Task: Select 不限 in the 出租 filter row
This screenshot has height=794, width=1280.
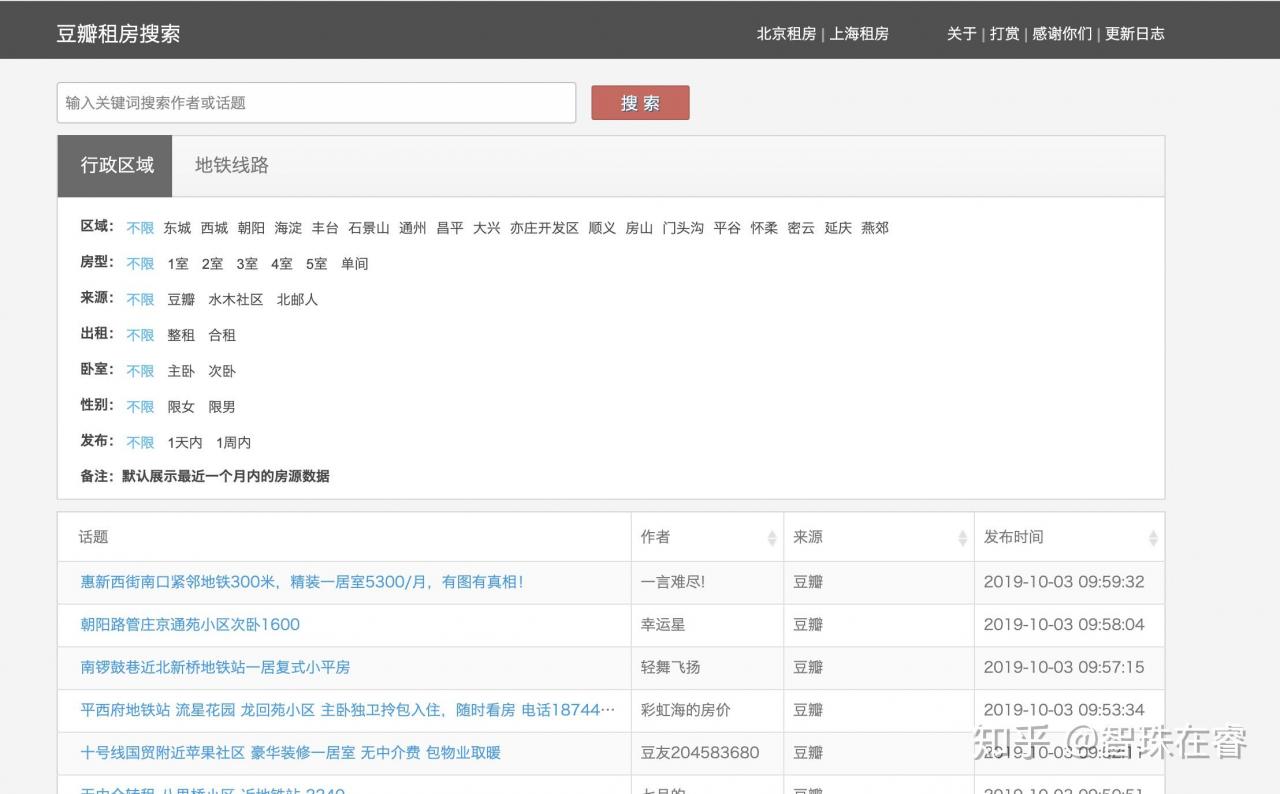Action: point(140,336)
